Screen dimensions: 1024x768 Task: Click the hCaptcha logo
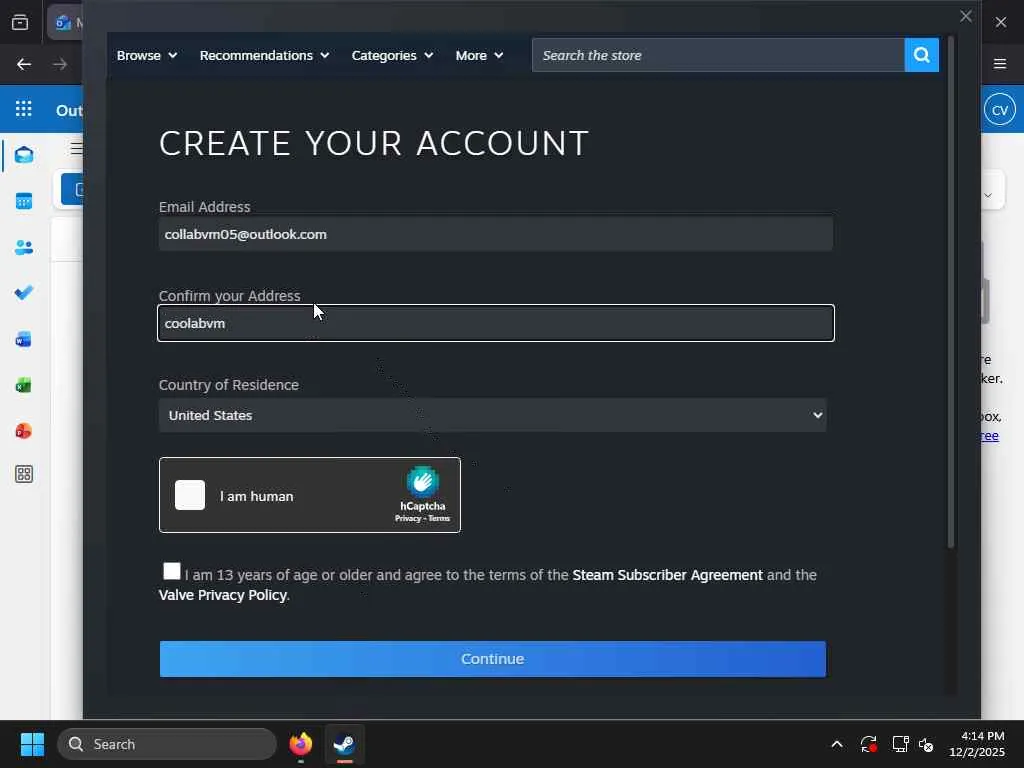[x=423, y=482]
